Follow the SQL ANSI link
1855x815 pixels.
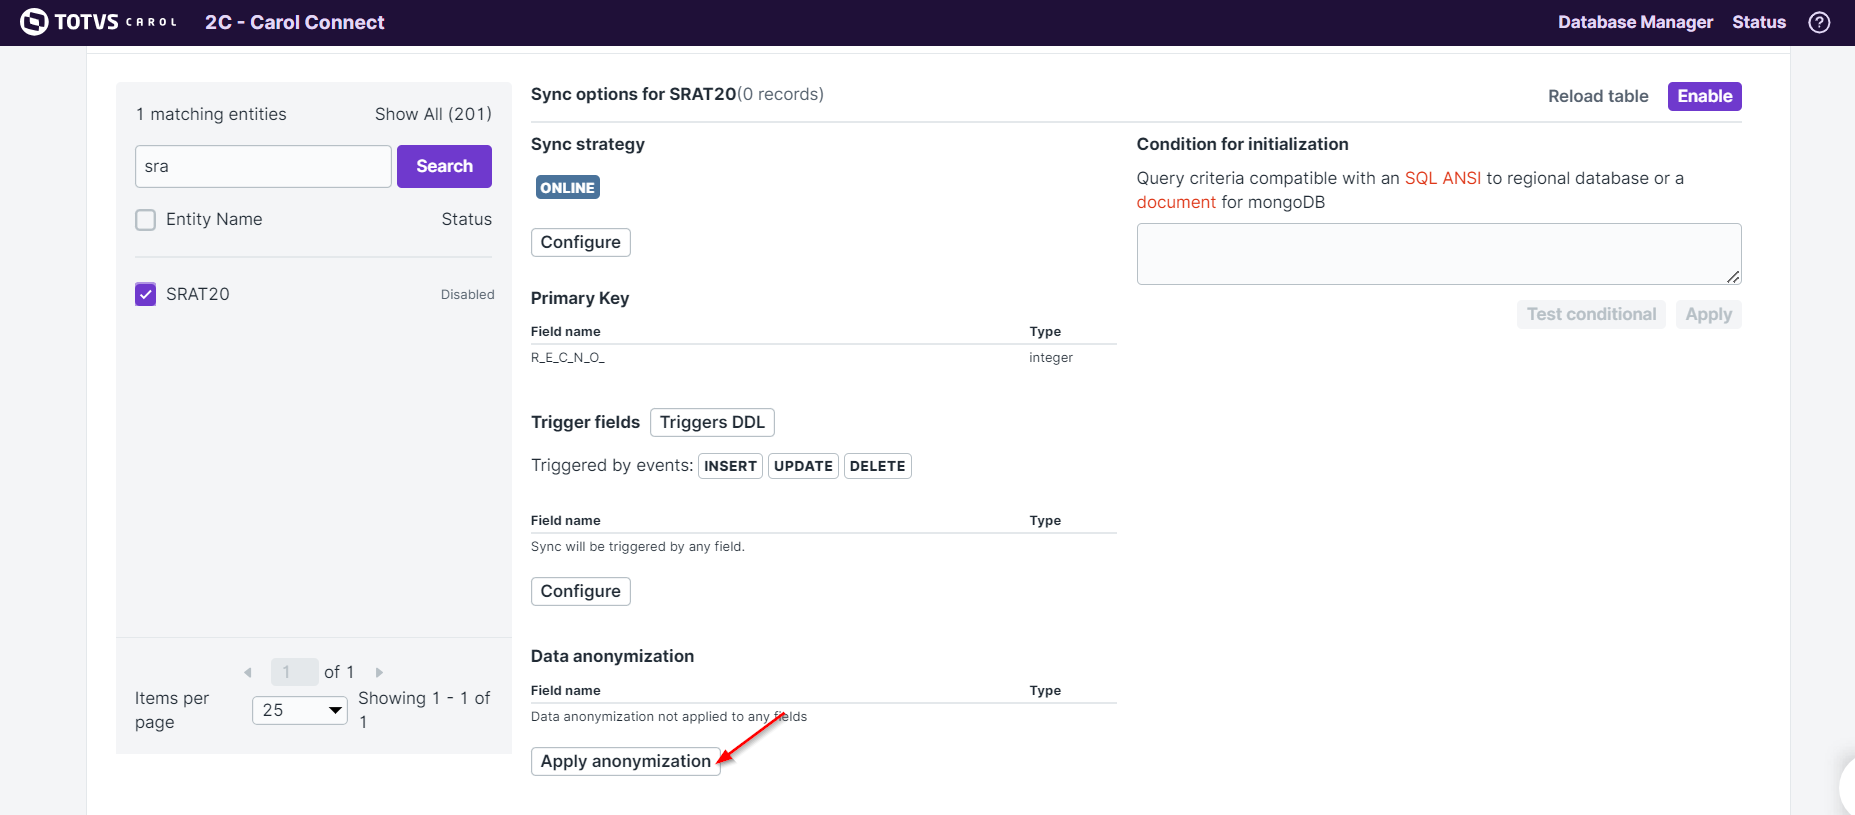coord(1442,178)
